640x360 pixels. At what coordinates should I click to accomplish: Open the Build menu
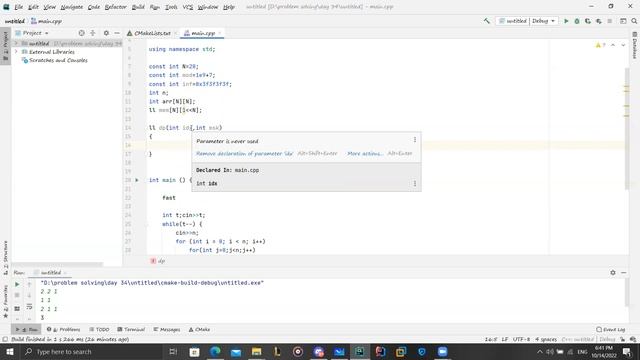pos(138,7)
